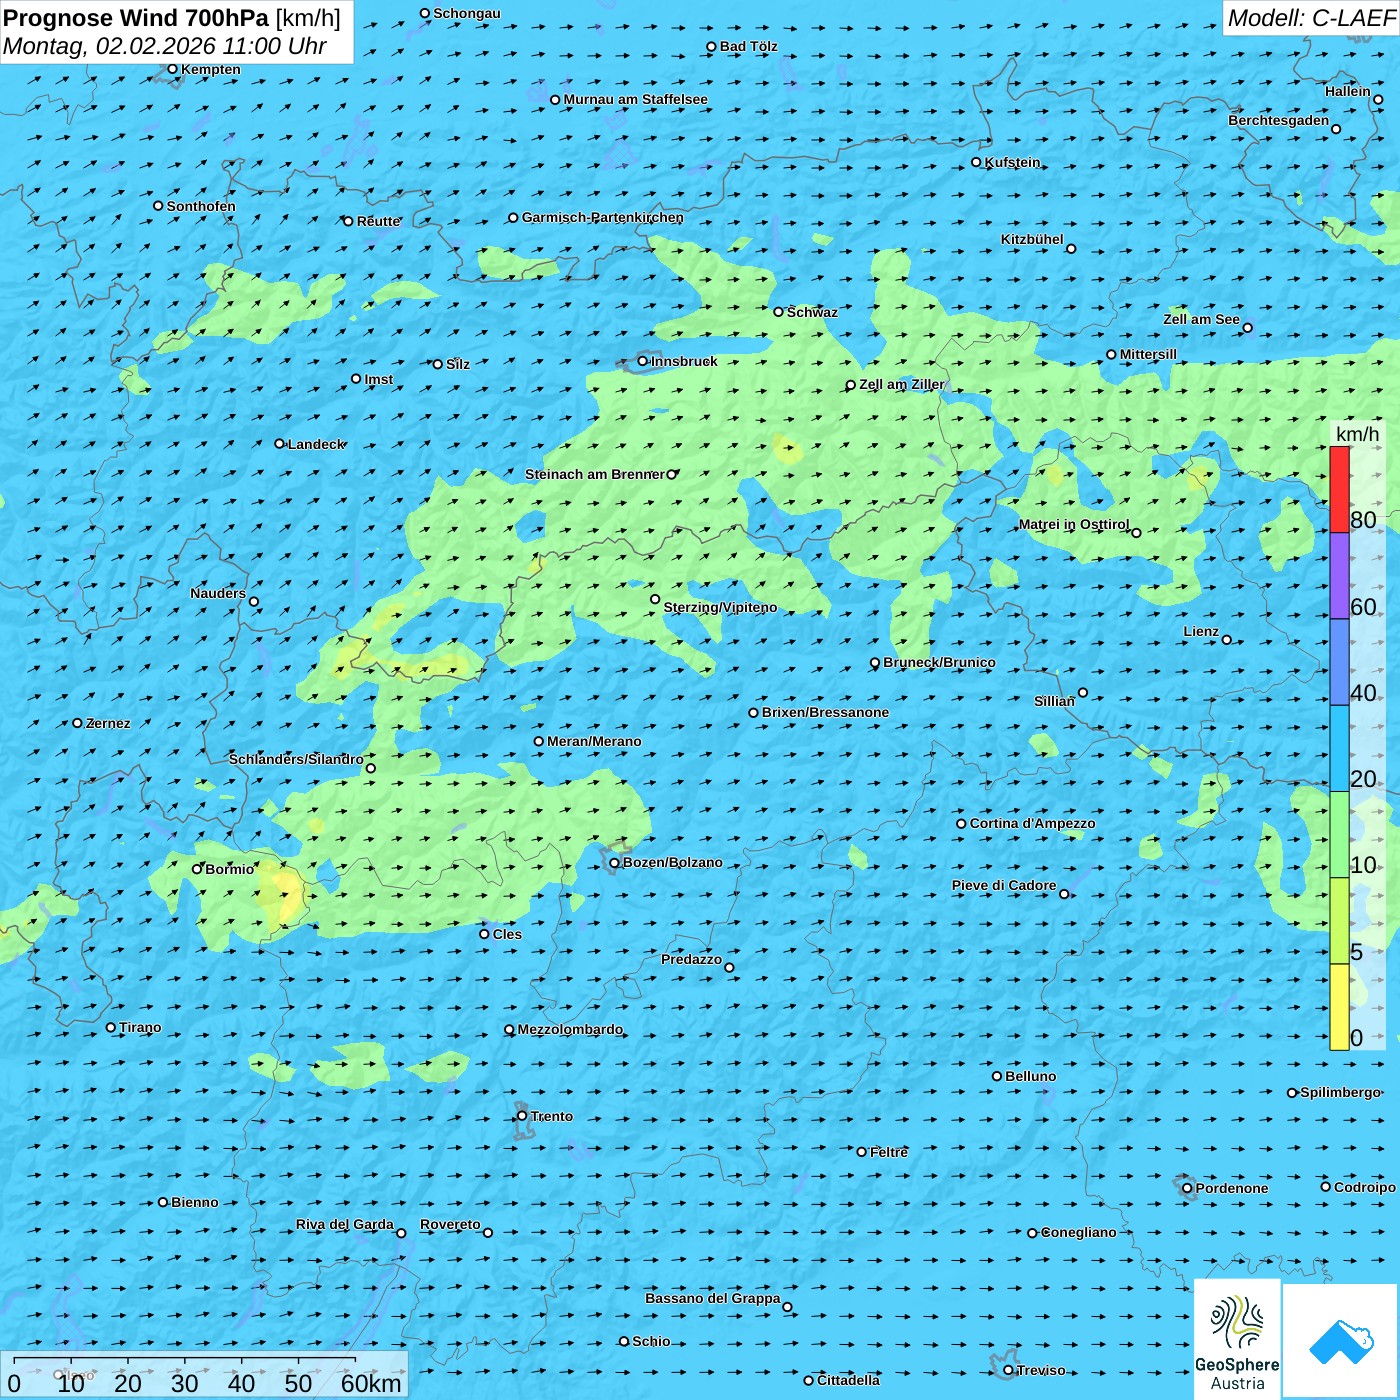Click the 'Kempten' label
Image resolution: width=1400 pixels, height=1400 pixels.
tap(210, 69)
